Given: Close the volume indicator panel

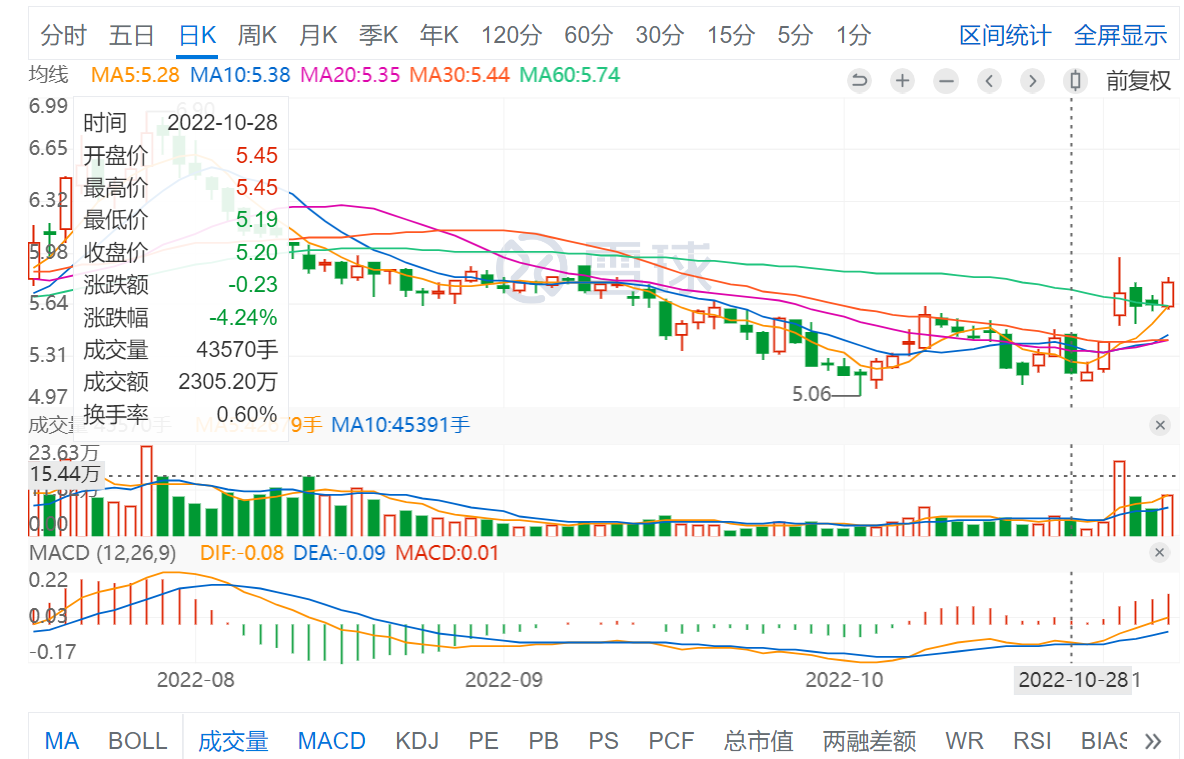Looking at the screenshot, I should pos(1160,425).
